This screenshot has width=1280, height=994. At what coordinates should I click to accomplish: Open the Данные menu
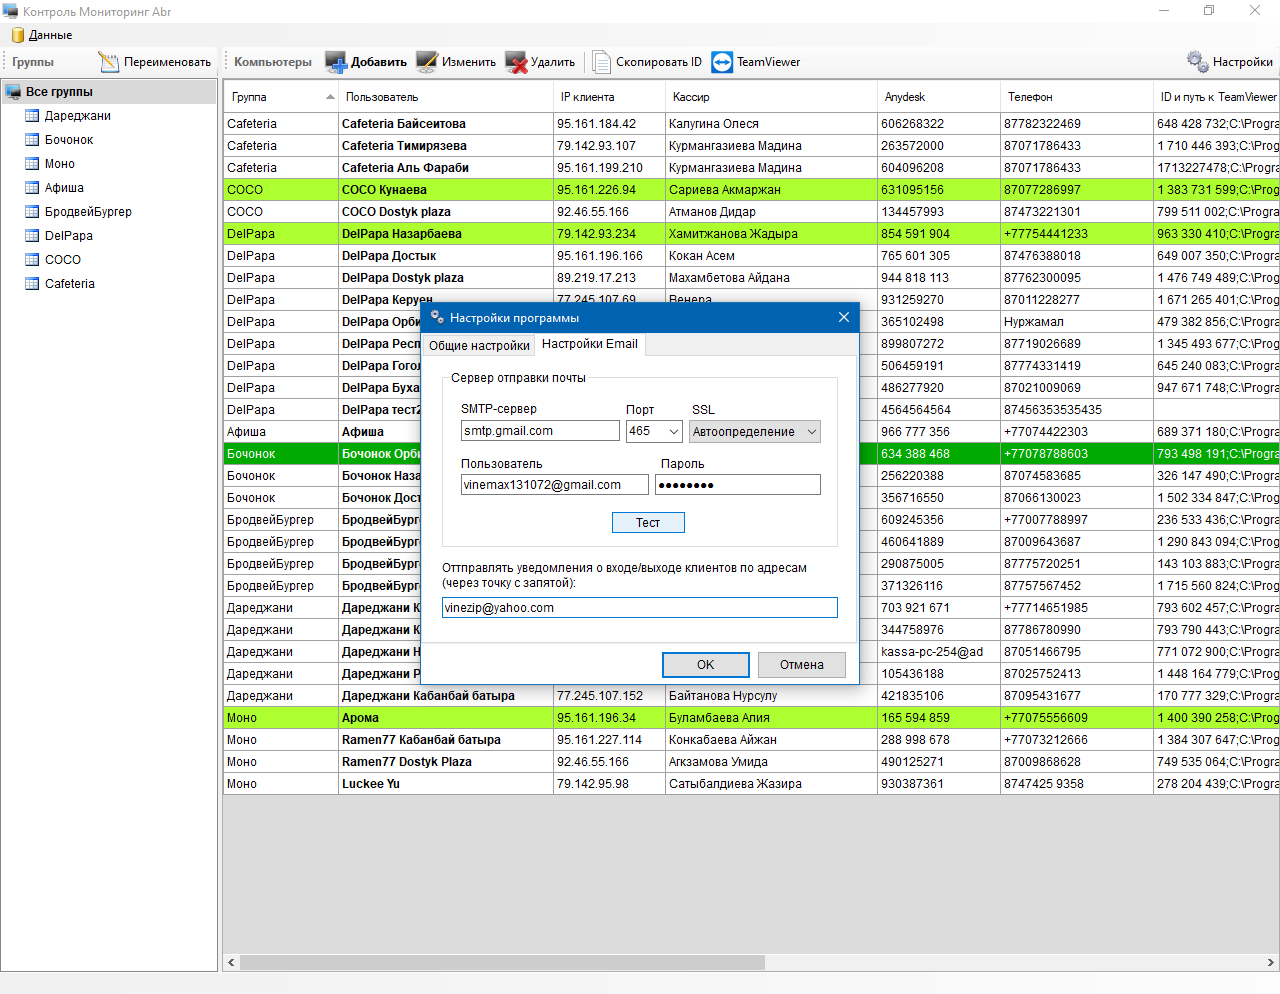(42, 35)
